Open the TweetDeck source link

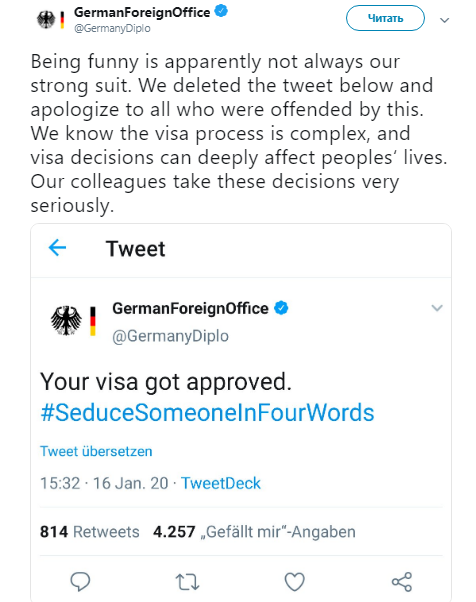click(x=221, y=483)
